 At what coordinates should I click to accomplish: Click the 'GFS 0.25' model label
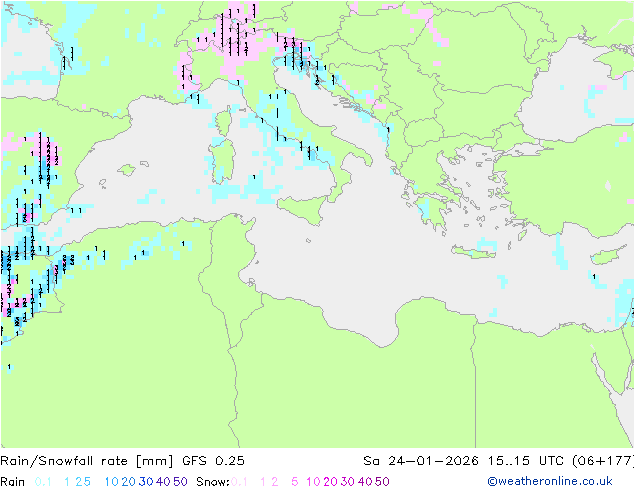213,461
